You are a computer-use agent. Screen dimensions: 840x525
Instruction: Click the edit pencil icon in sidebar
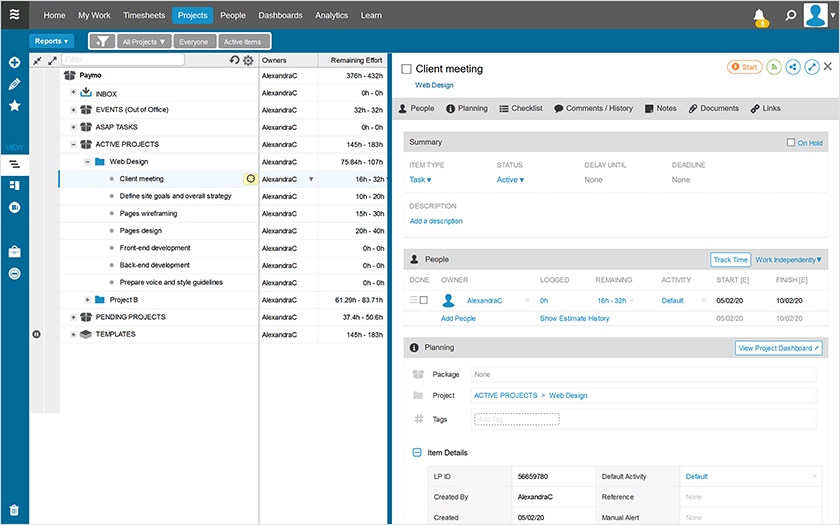click(x=14, y=84)
